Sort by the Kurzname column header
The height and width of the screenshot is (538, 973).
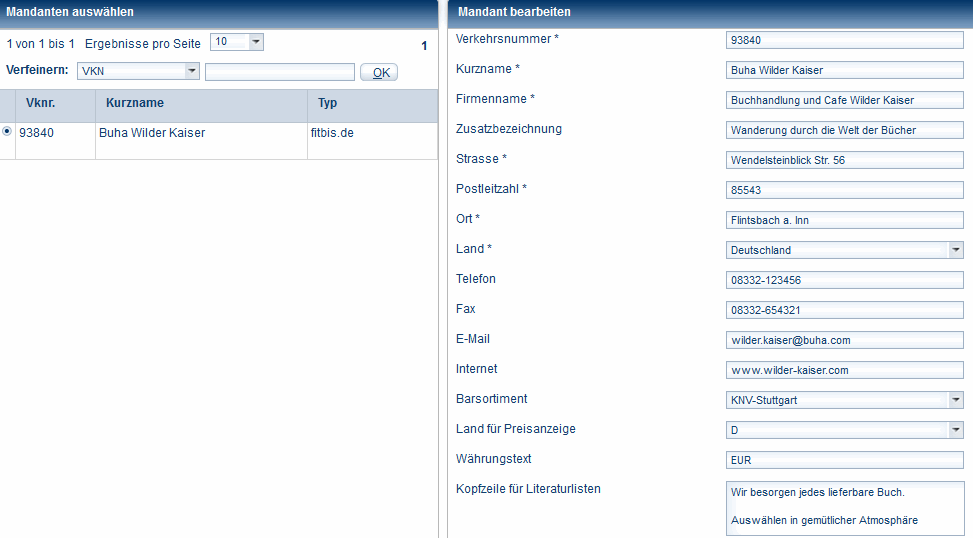pyautogui.click(x=135, y=103)
